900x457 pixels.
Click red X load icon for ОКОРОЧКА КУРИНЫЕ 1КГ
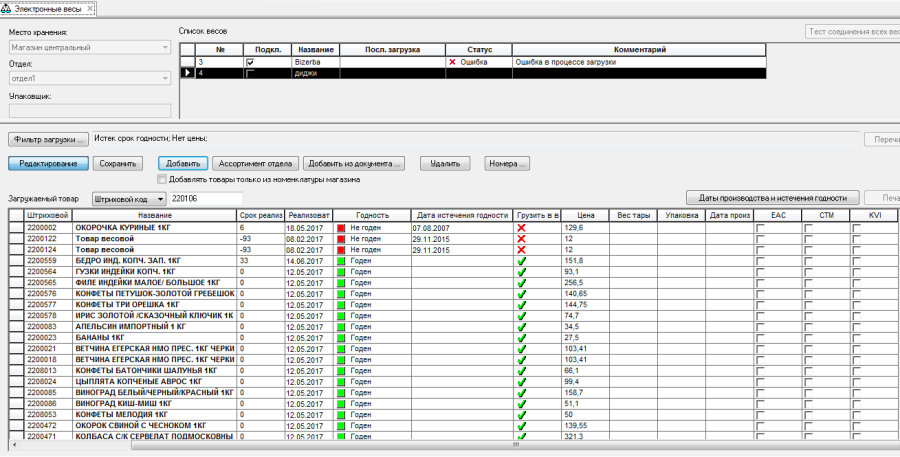click(522, 228)
